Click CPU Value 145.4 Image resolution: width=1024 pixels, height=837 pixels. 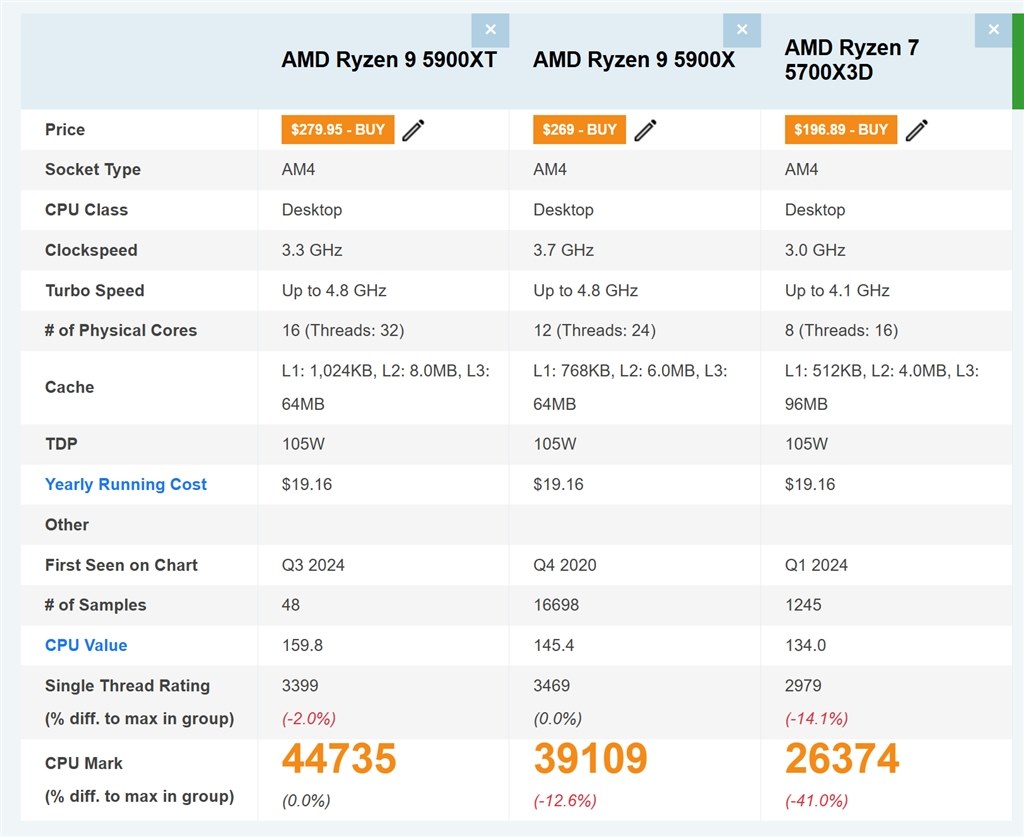click(554, 645)
